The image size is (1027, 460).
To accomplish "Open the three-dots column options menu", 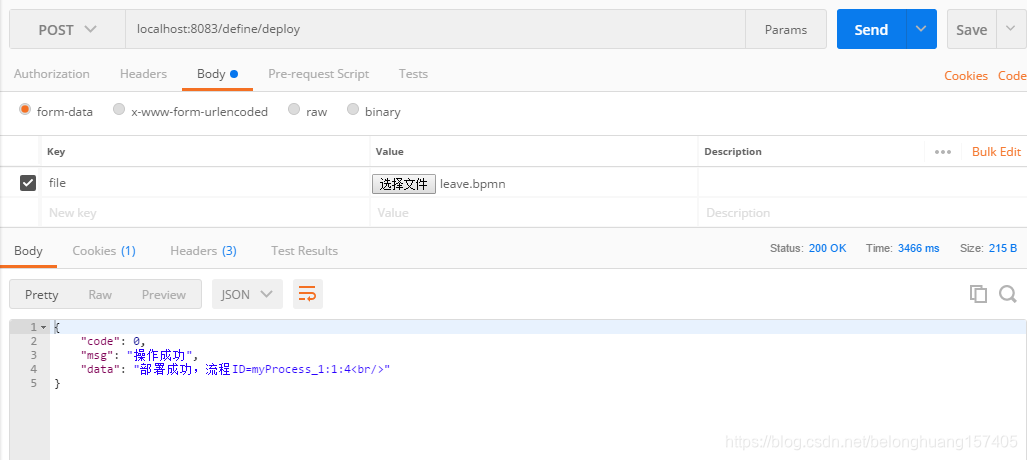I will tap(943, 152).
